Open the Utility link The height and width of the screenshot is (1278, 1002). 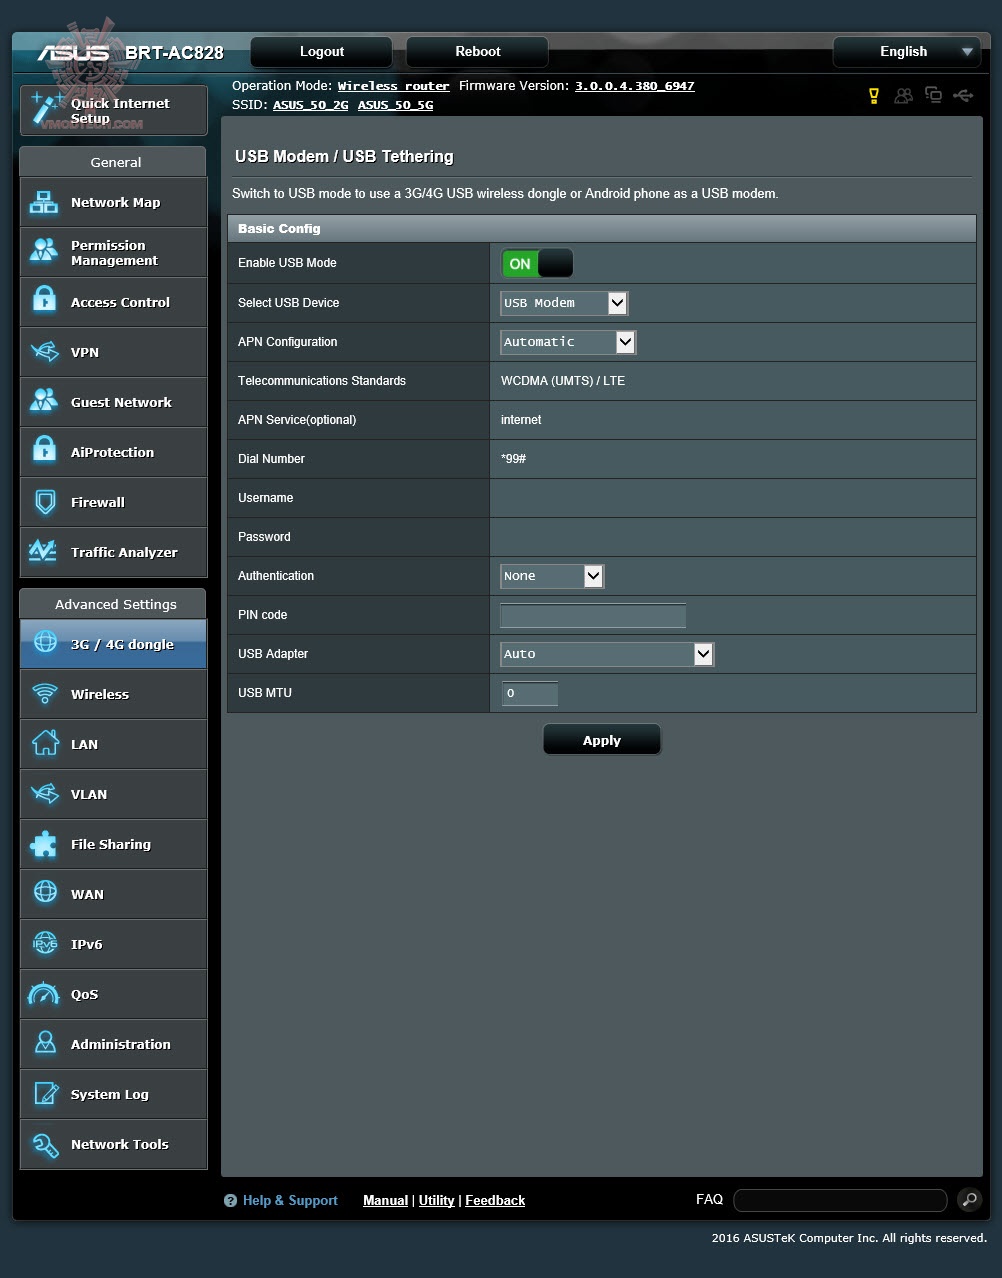(x=436, y=1200)
